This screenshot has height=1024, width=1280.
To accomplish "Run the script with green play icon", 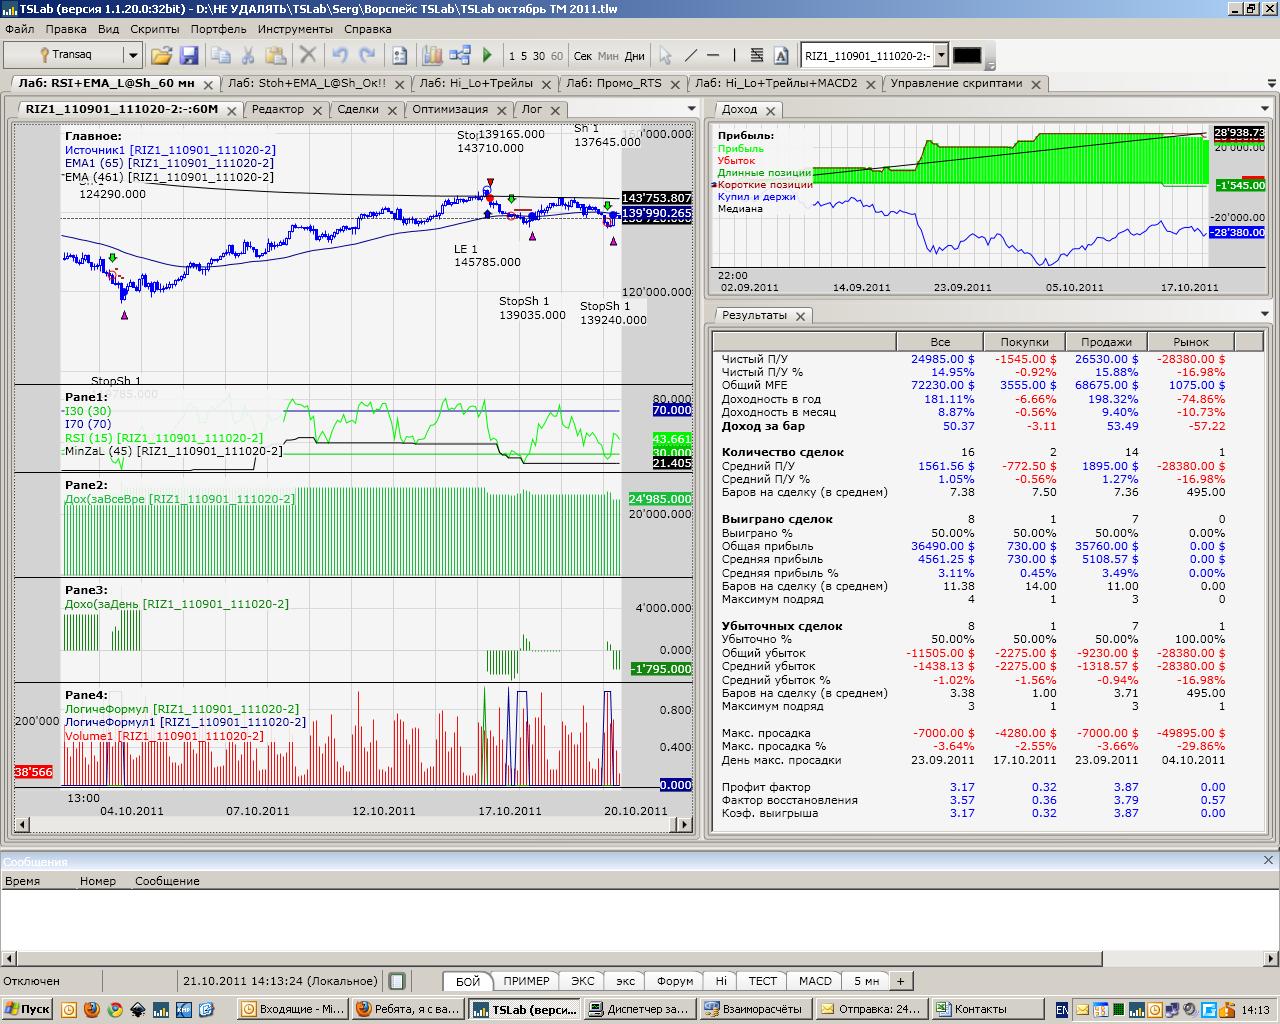I will click(487, 56).
